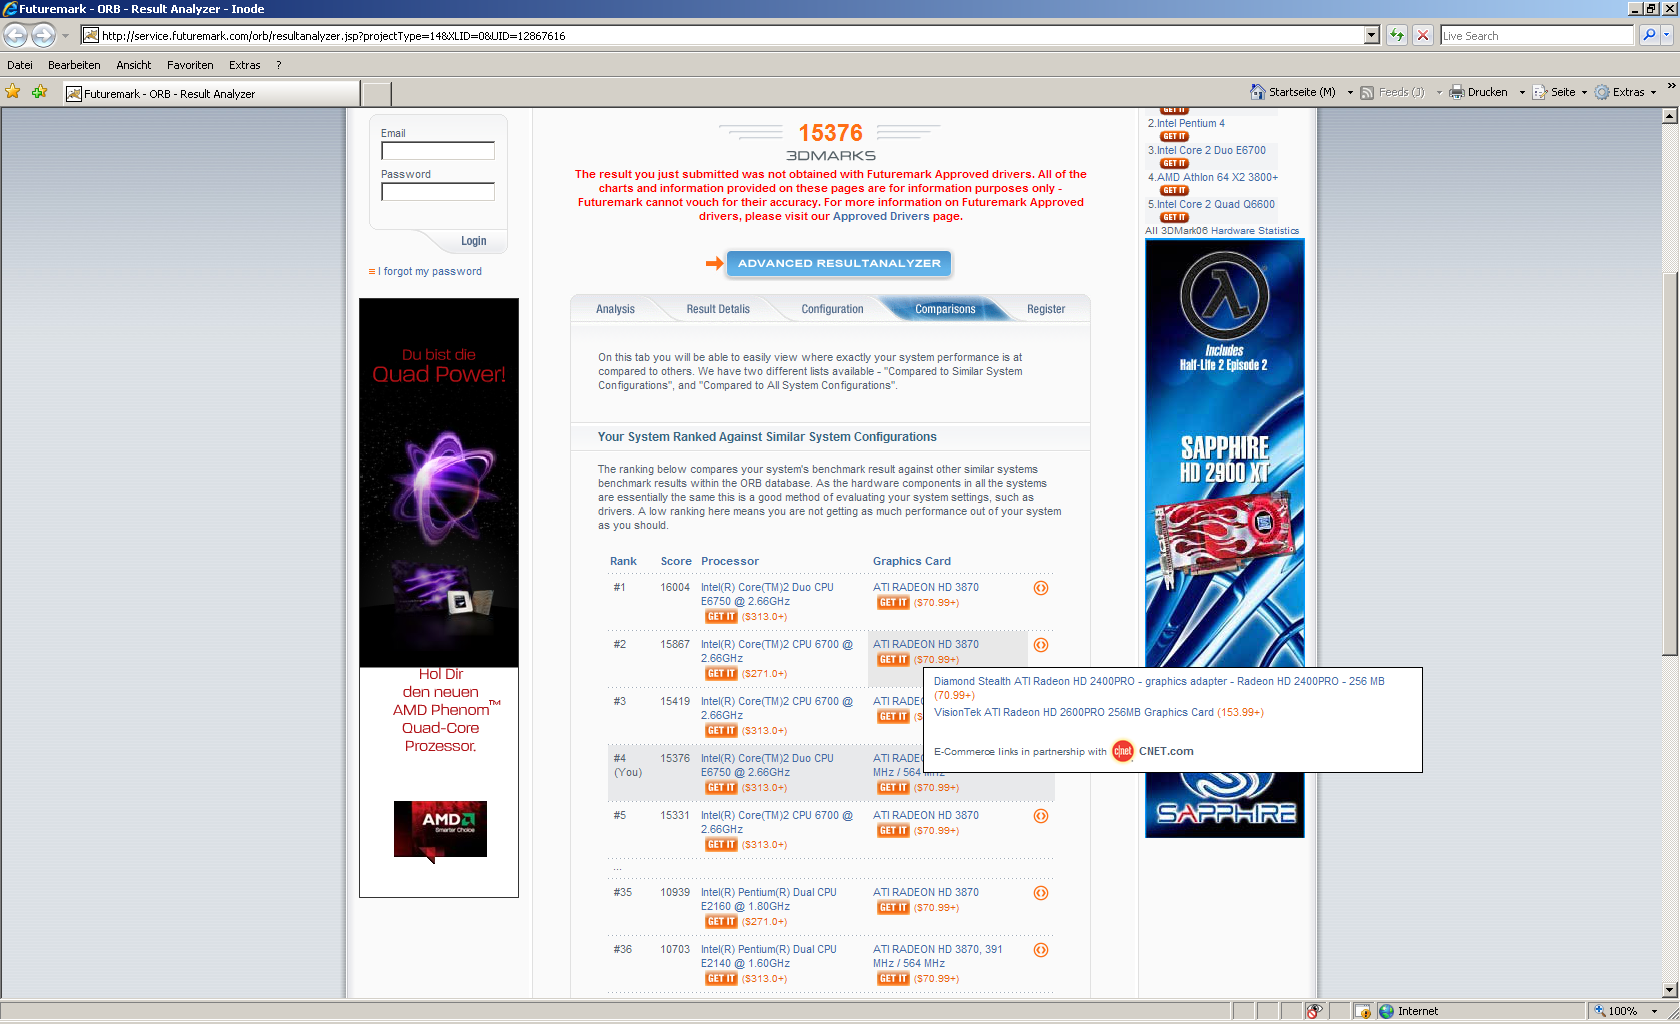Open the VisionTek ATI Radeon HD 2600PRO link
This screenshot has height=1024, width=1680.
pyautogui.click(x=1073, y=713)
